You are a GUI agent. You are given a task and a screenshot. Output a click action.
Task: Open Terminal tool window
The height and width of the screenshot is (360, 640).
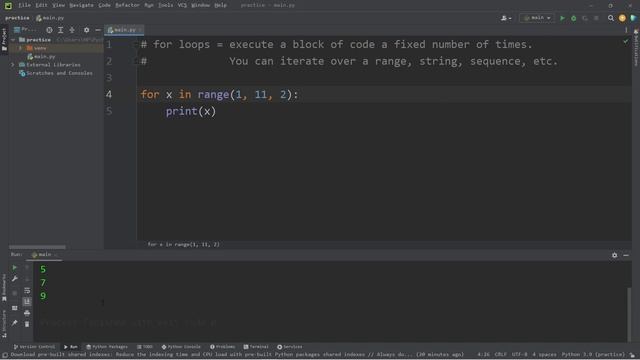click(256, 347)
